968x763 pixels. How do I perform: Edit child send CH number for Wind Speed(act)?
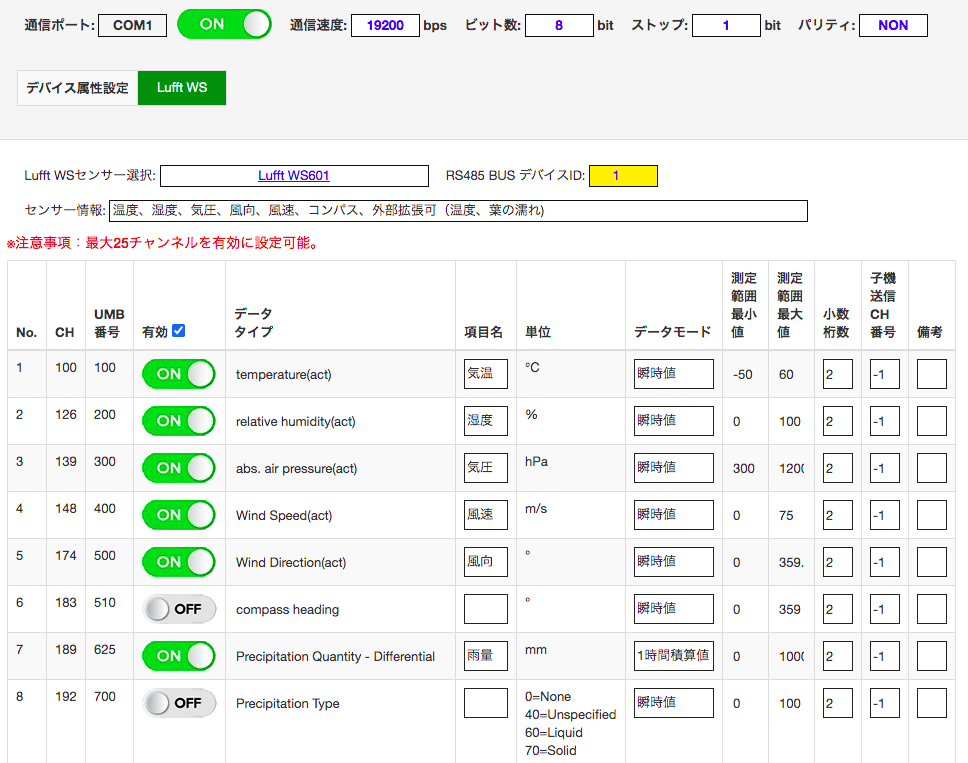885,515
